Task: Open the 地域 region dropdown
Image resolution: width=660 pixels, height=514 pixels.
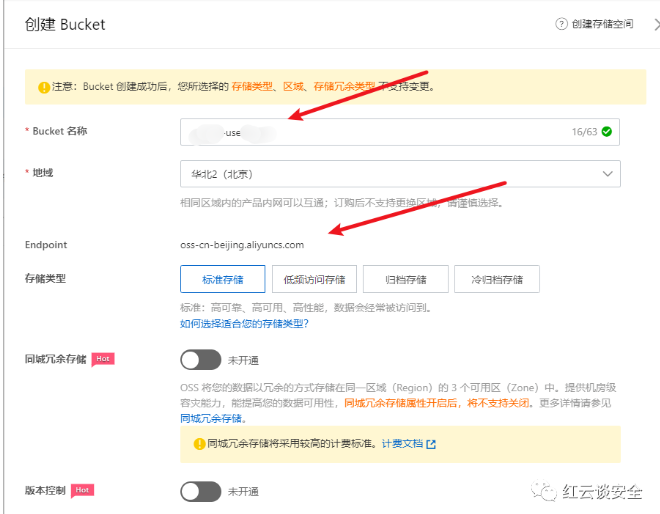Action: click(x=400, y=173)
